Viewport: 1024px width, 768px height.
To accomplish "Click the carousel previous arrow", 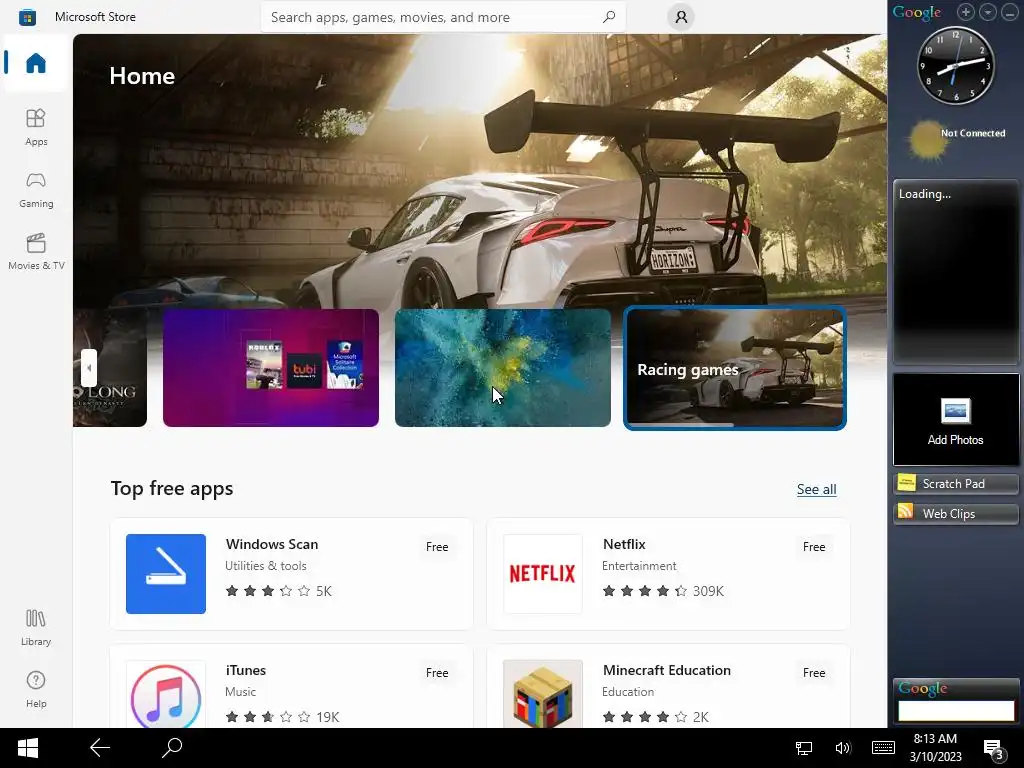I will click(89, 368).
